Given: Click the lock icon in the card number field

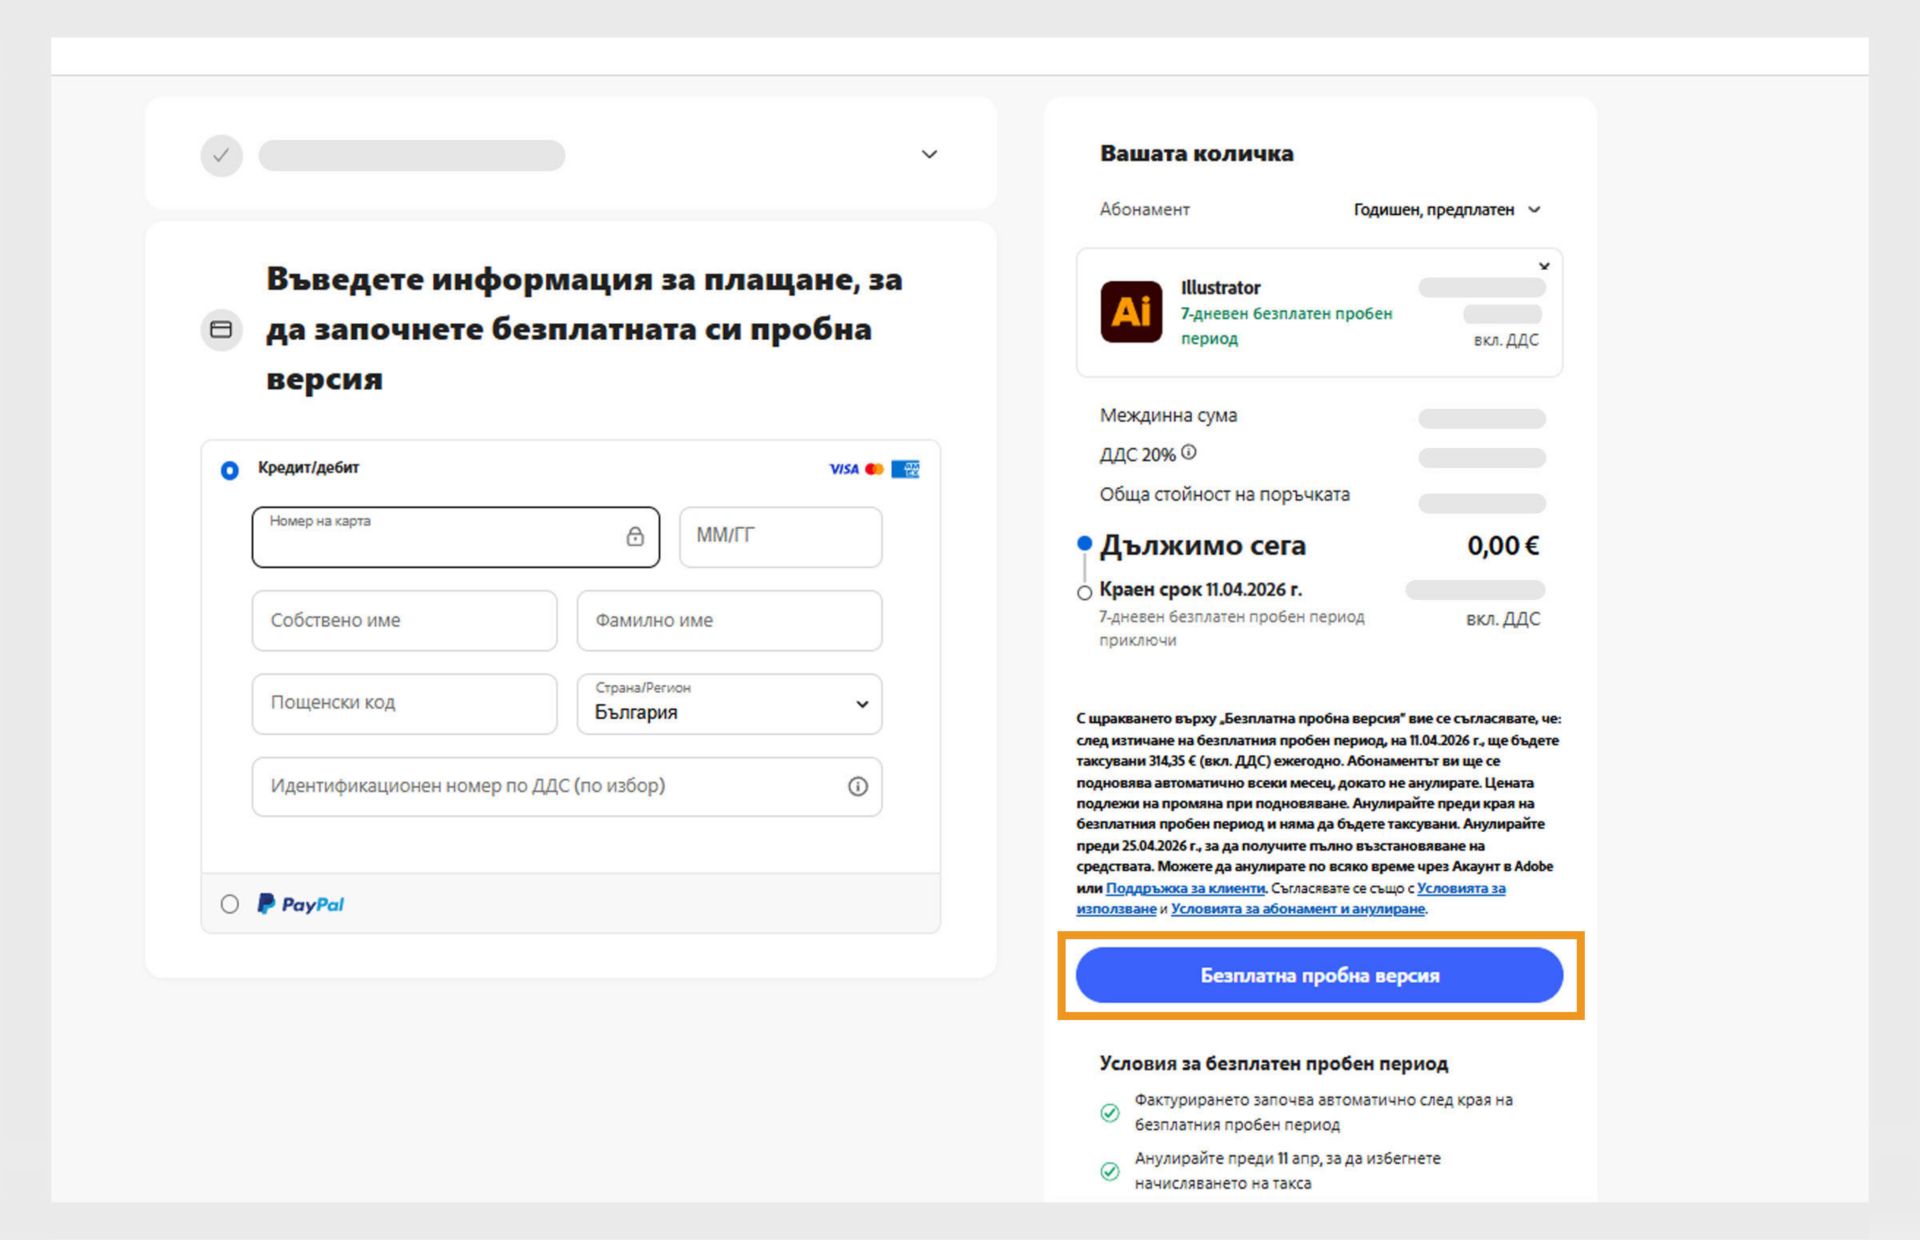Looking at the screenshot, I should coord(636,537).
